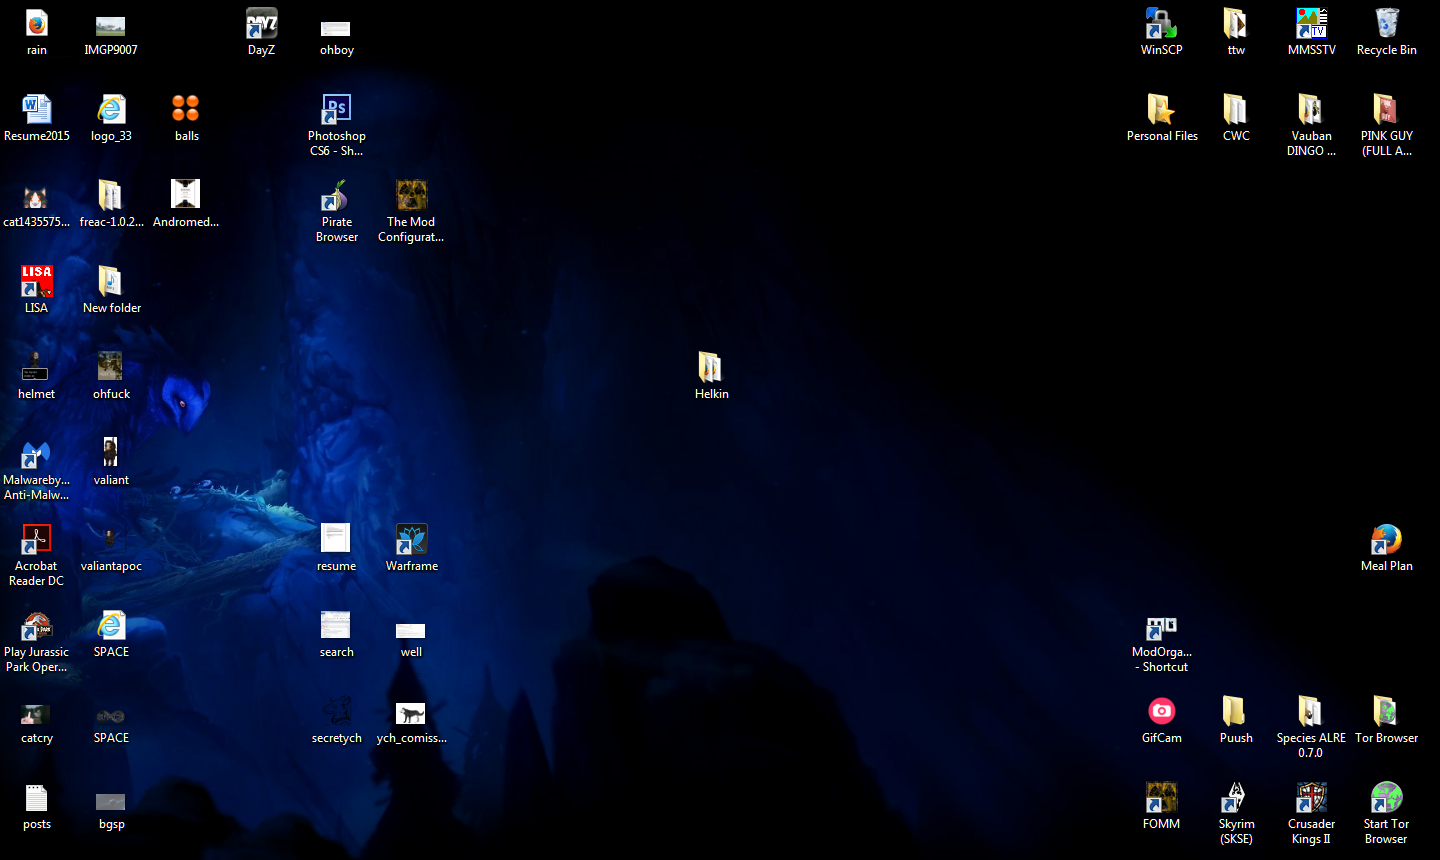This screenshot has height=860, width=1440.
Task: Select the PINK GUY archive folder
Action: (1386, 109)
